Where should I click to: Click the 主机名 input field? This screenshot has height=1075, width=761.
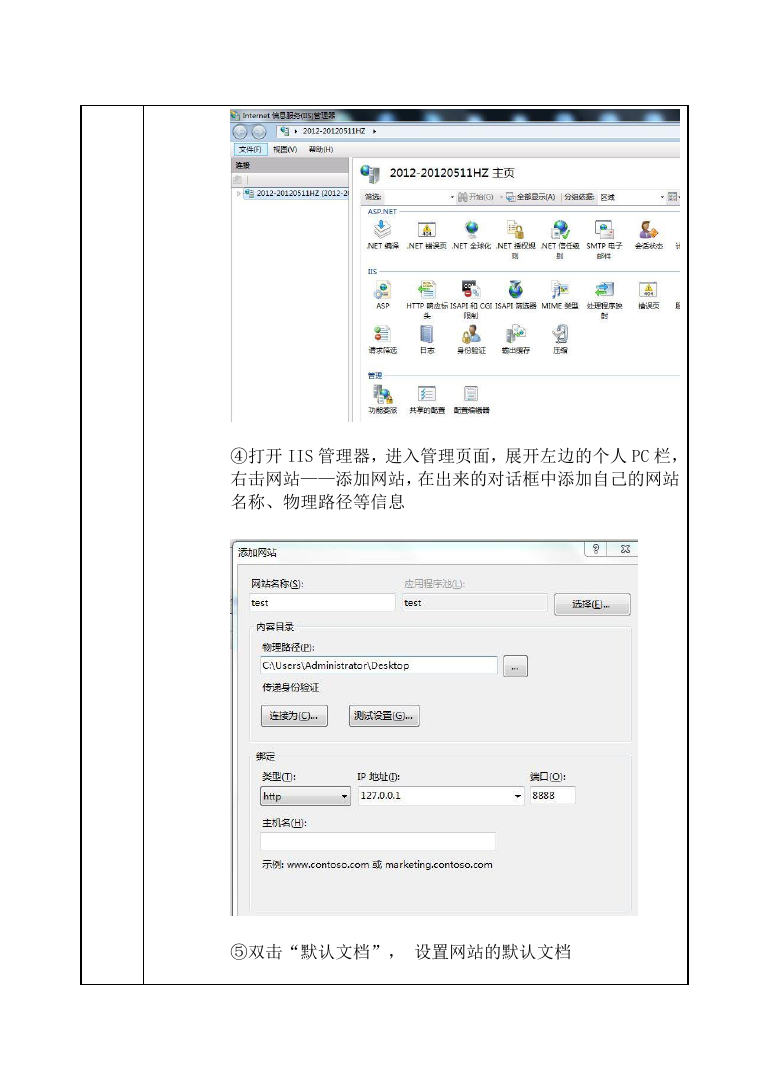[x=378, y=841]
